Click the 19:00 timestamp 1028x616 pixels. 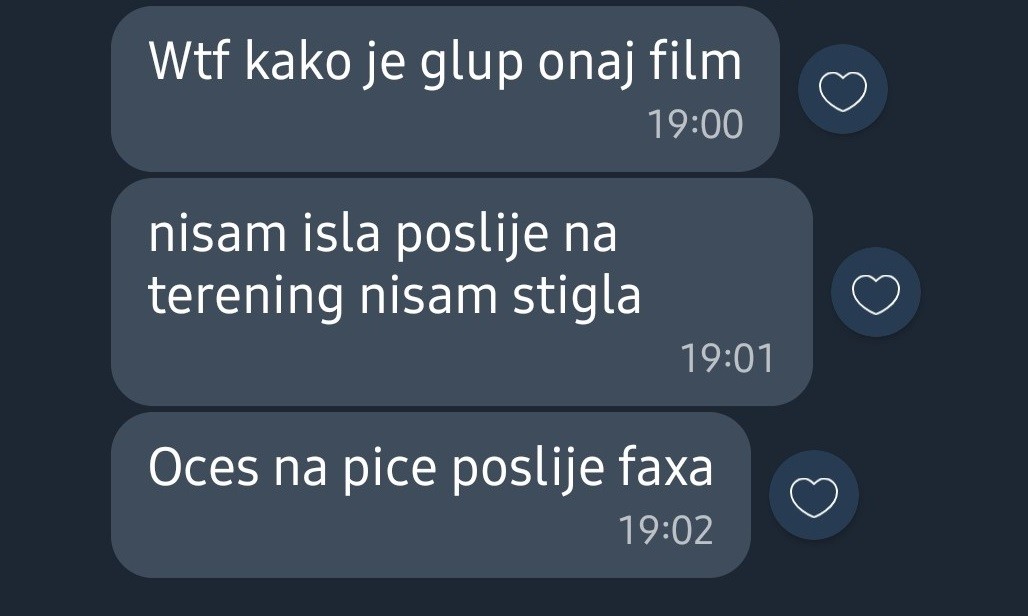695,124
